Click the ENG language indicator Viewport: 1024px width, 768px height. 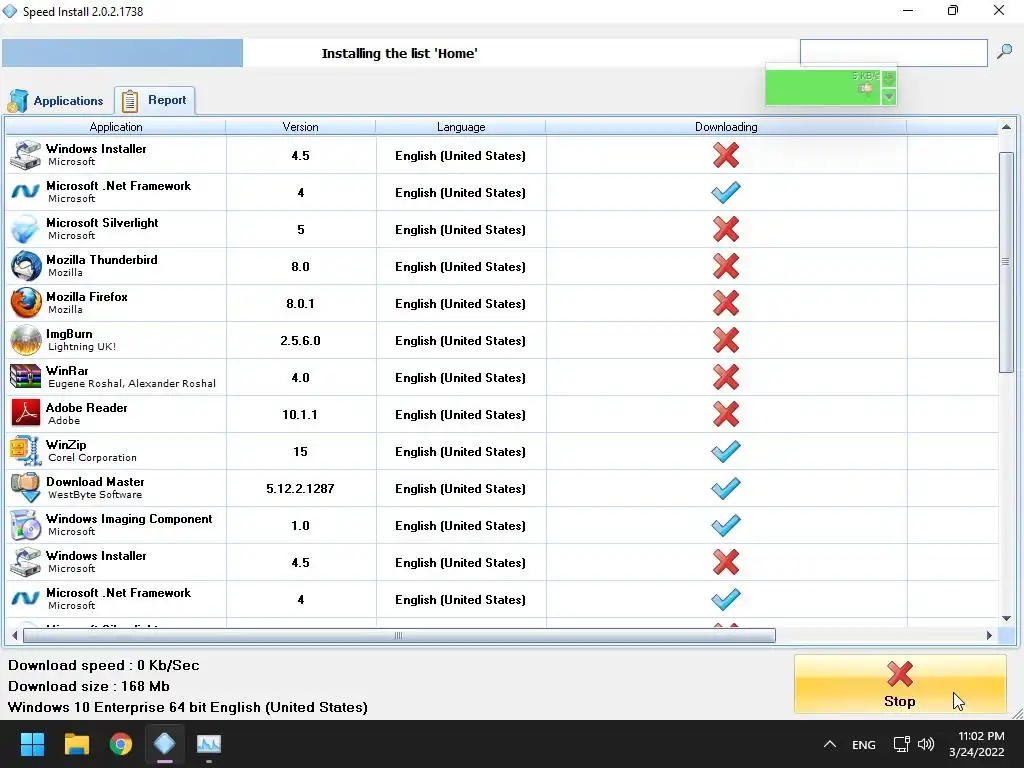[863, 744]
